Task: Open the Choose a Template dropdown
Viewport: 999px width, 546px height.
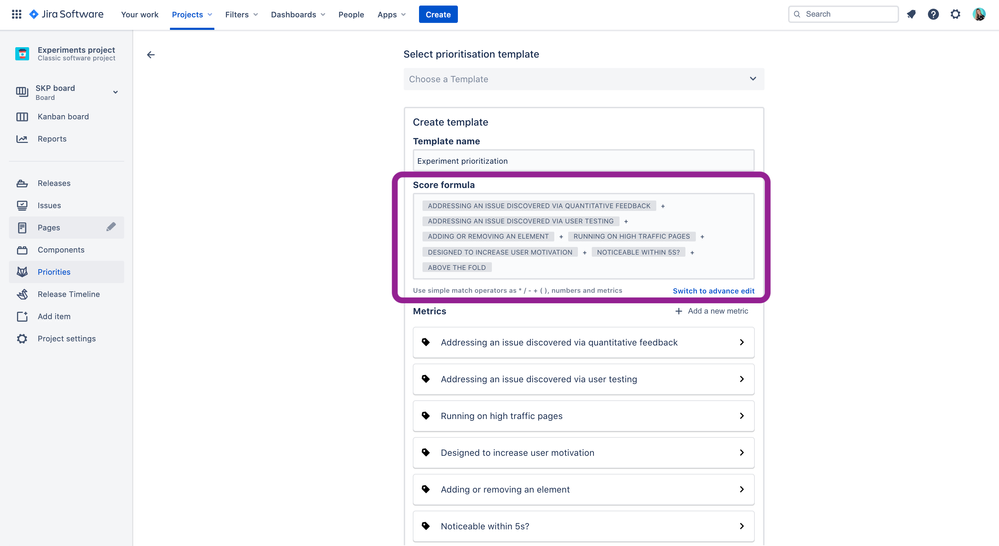Action: click(x=584, y=79)
